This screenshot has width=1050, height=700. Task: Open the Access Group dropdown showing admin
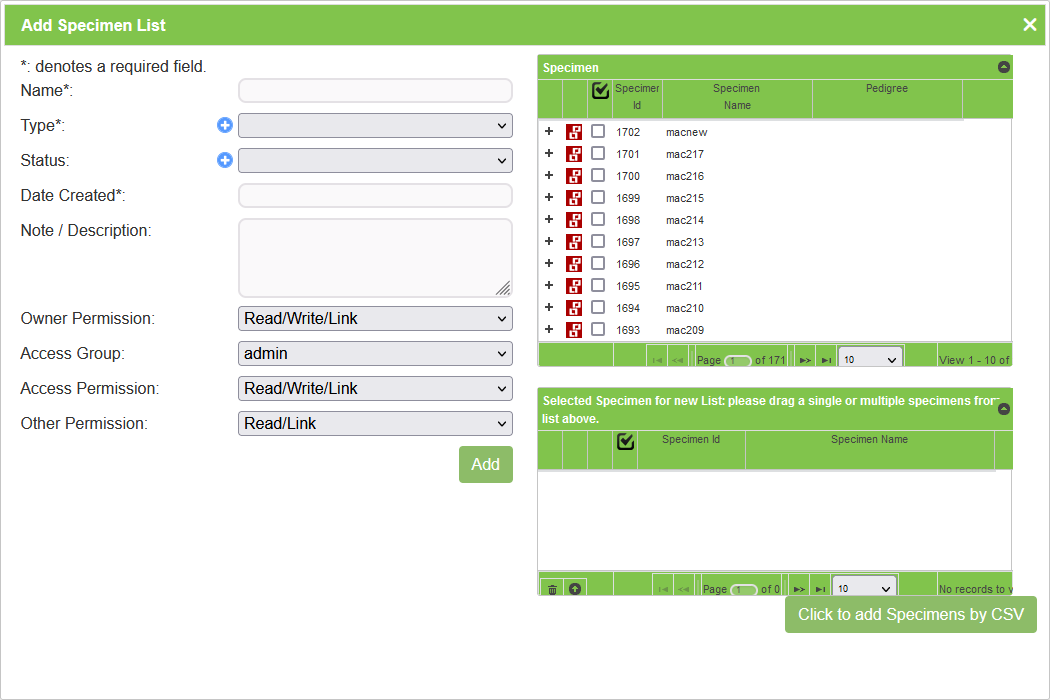click(x=375, y=353)
